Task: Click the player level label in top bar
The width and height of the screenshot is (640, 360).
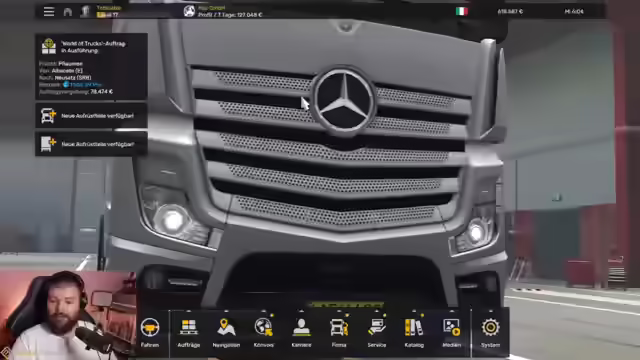Action: (x=108, y=15)
